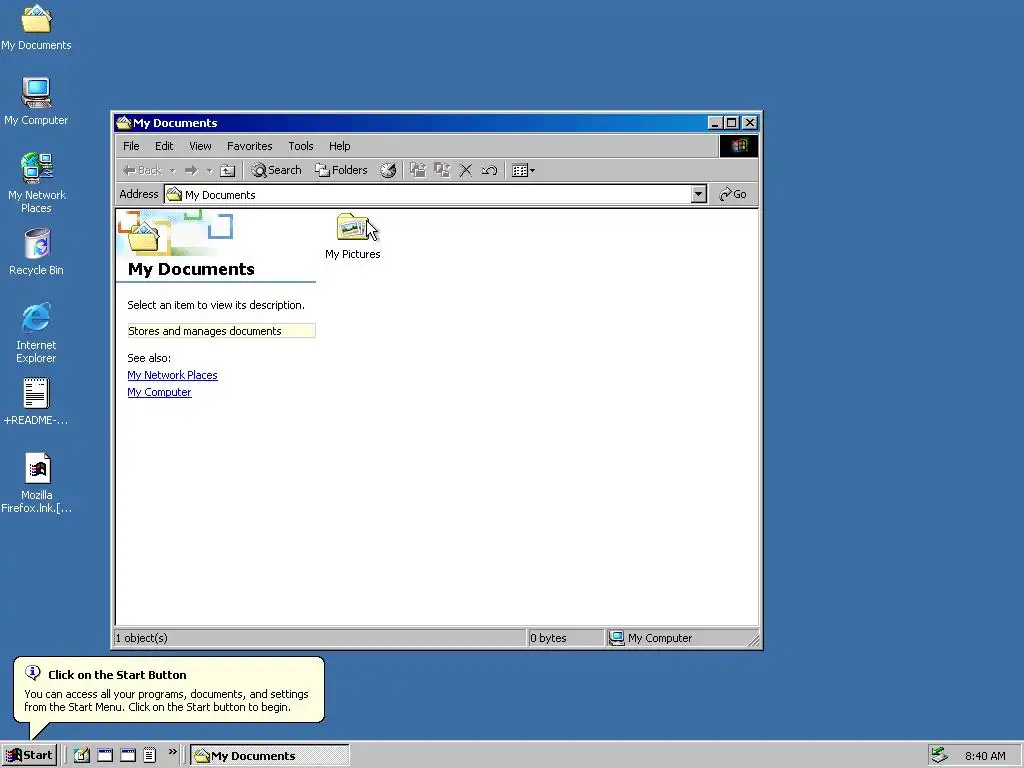This screenshot has height=768, width=1024.
Task: Click the '0 bytes' status bar entry
Action: point(548,638)
